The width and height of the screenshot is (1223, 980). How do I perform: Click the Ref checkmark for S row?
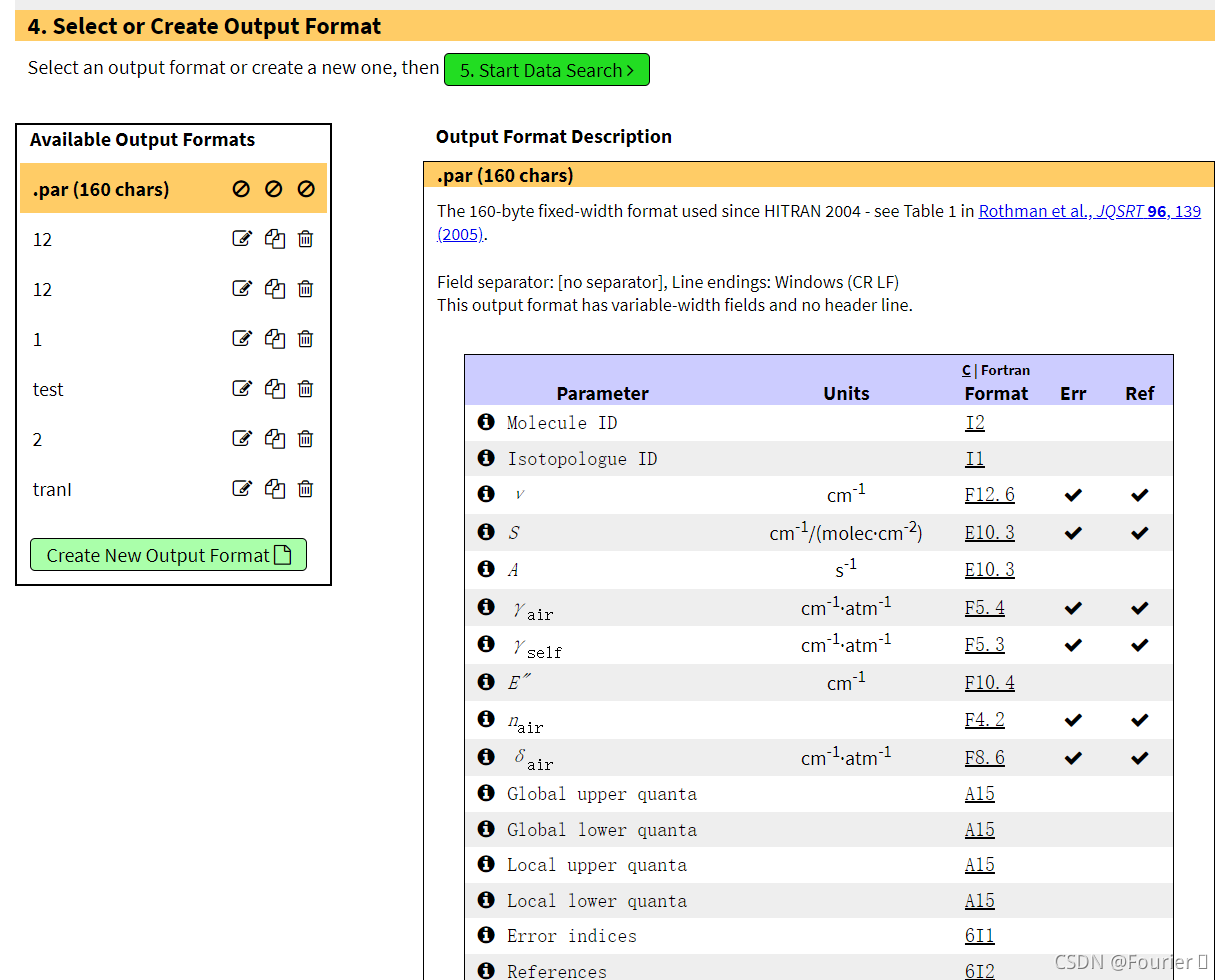pos(1139,533)
